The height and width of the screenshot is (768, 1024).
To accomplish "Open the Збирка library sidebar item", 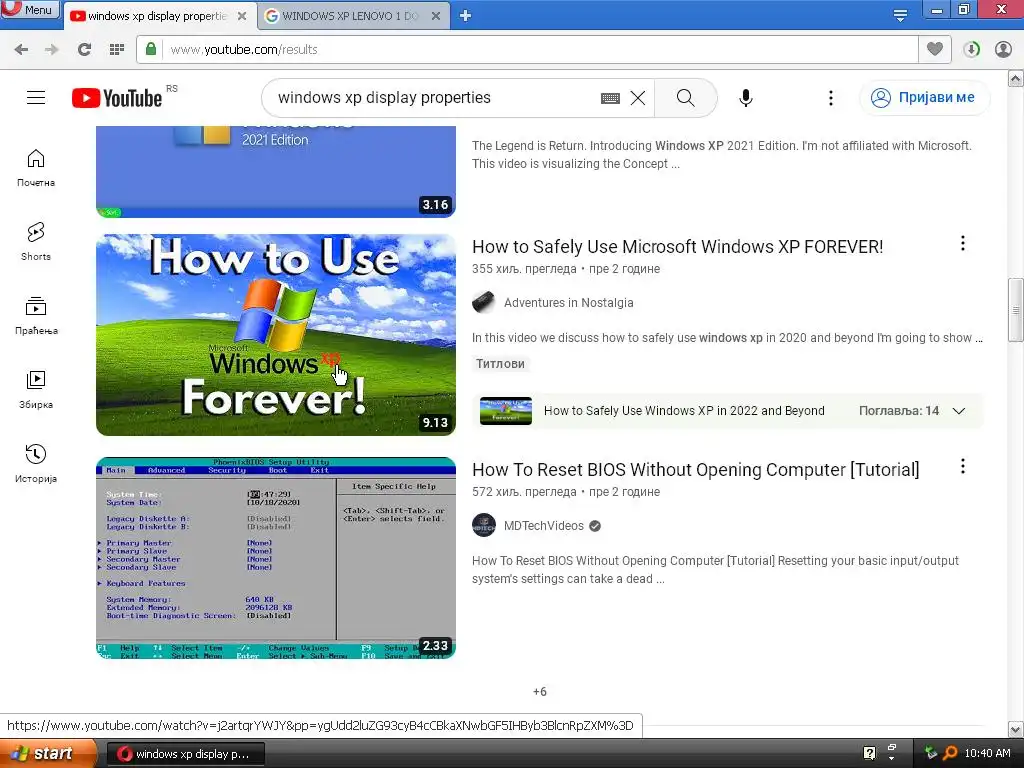I will [36, 390].
